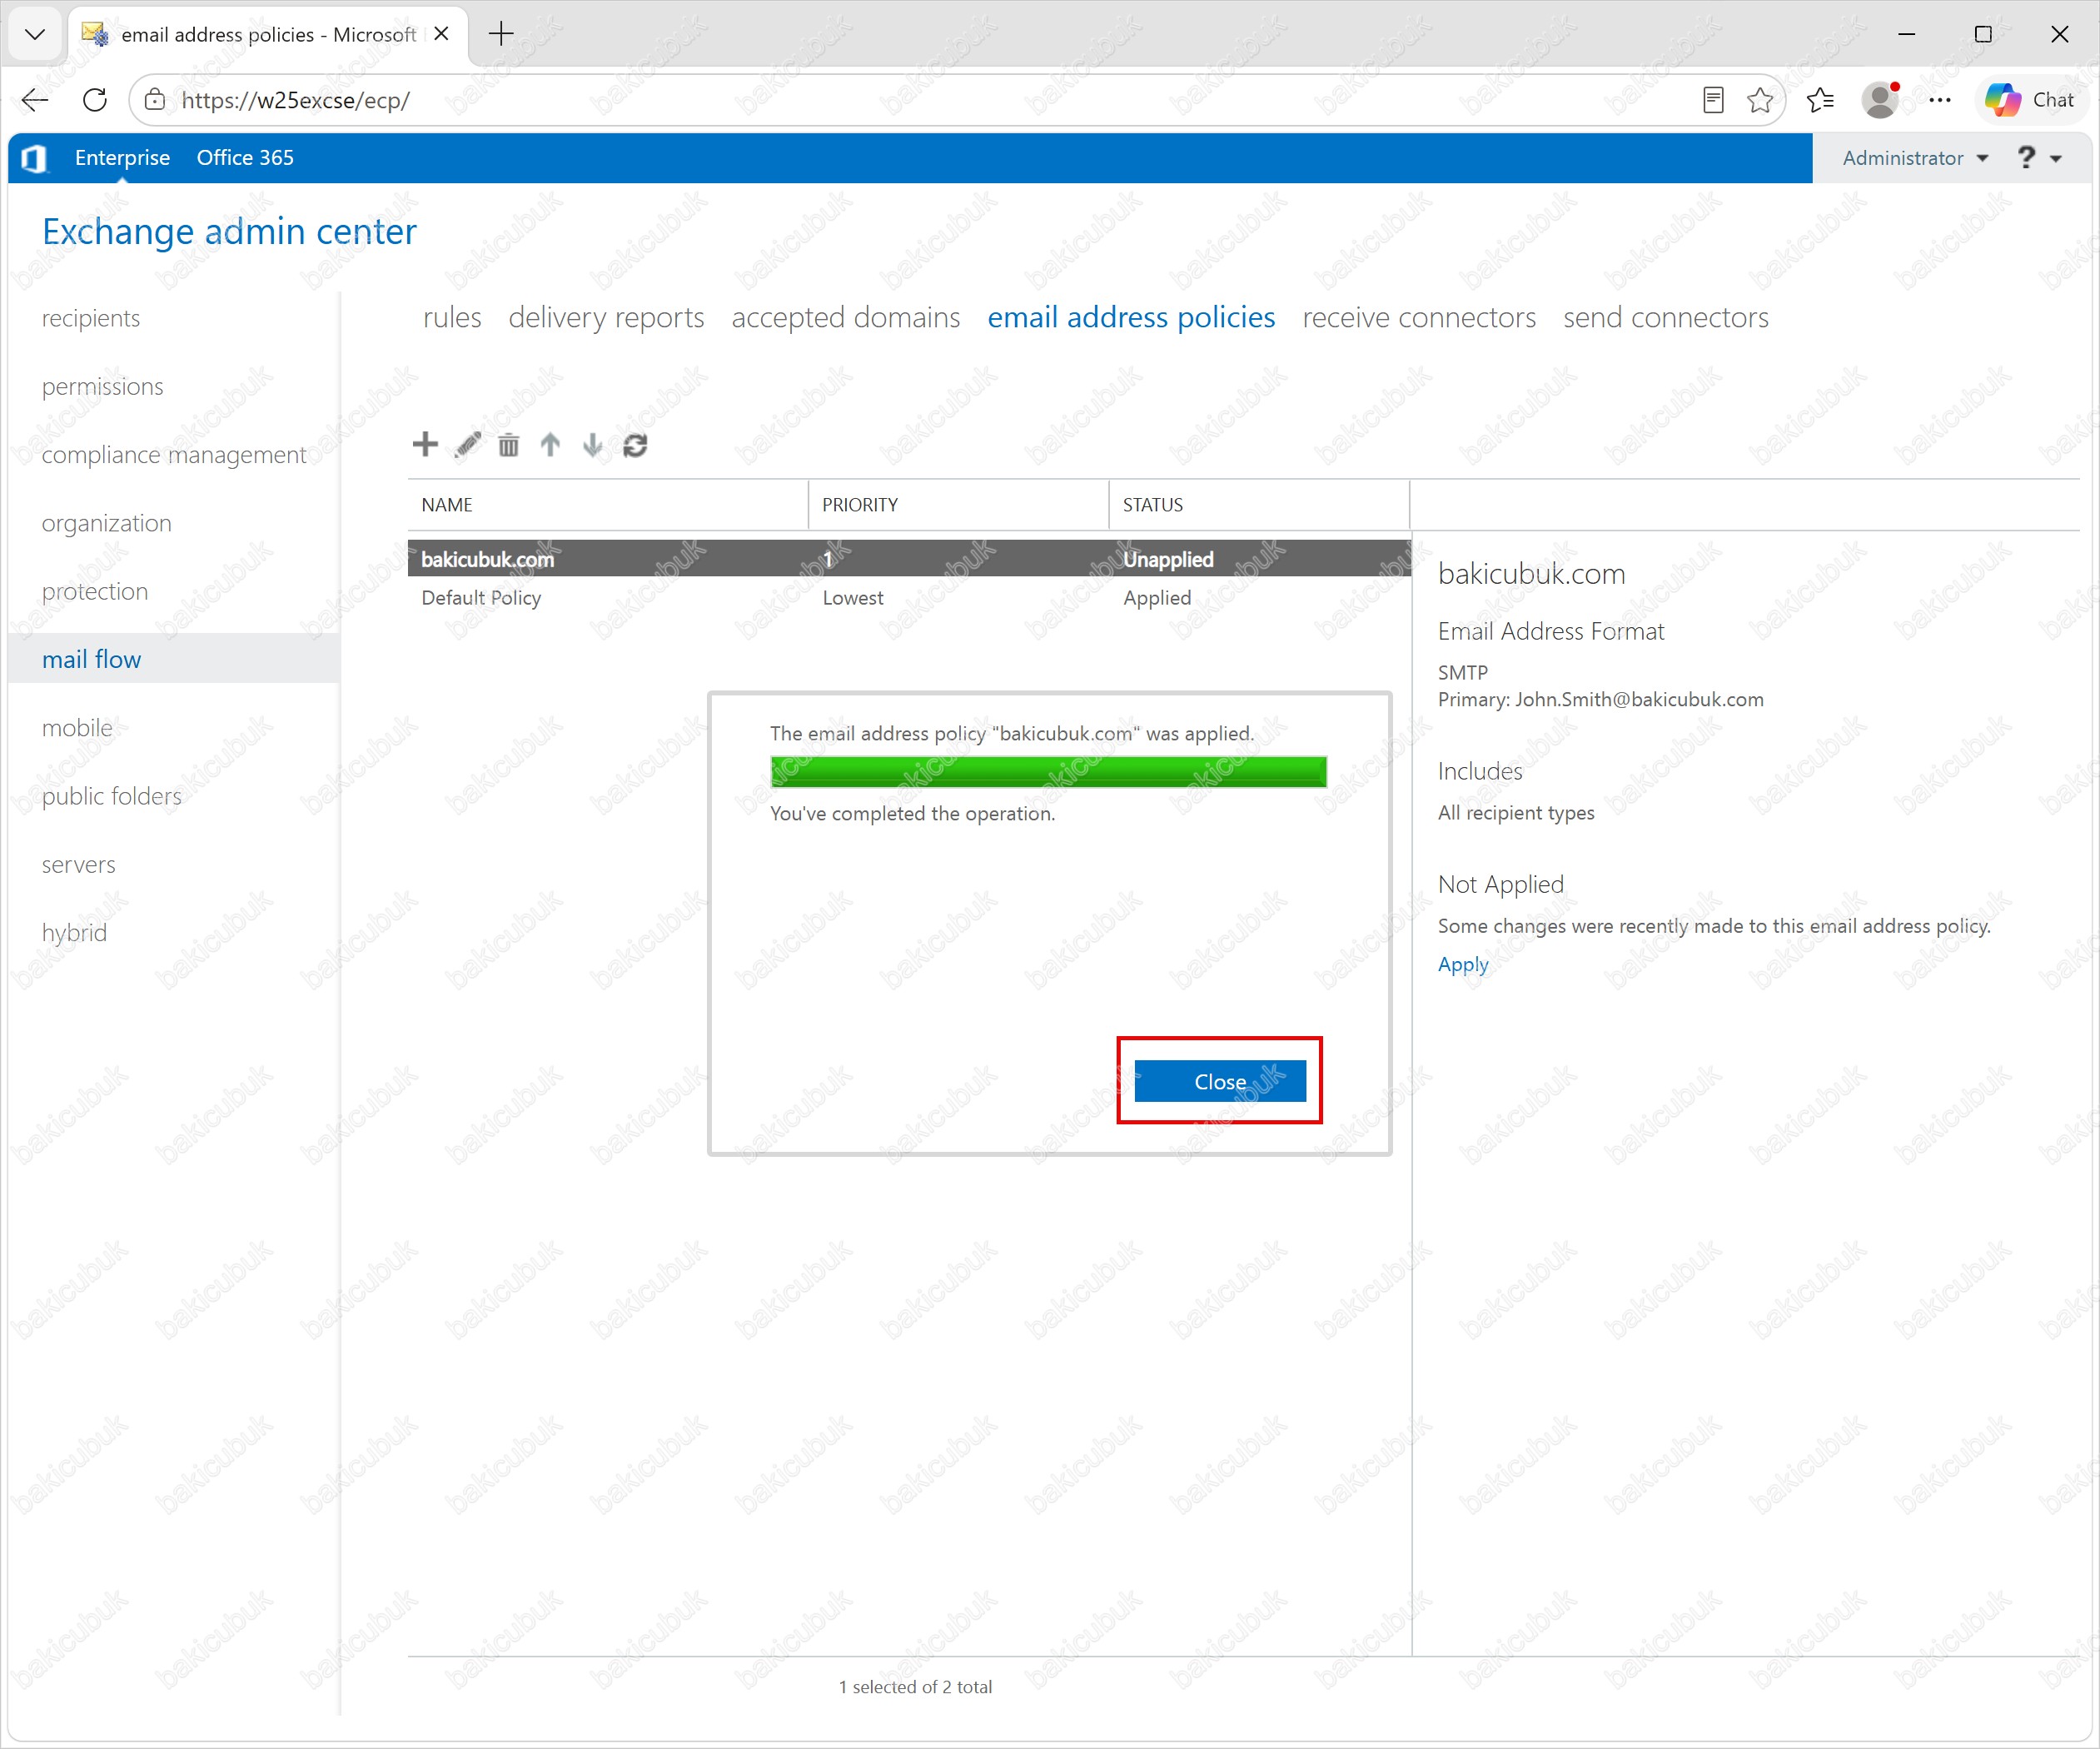Click the green progress bar
The width and height of the screenshot is (2100, 1749).
click(1048, 772)
